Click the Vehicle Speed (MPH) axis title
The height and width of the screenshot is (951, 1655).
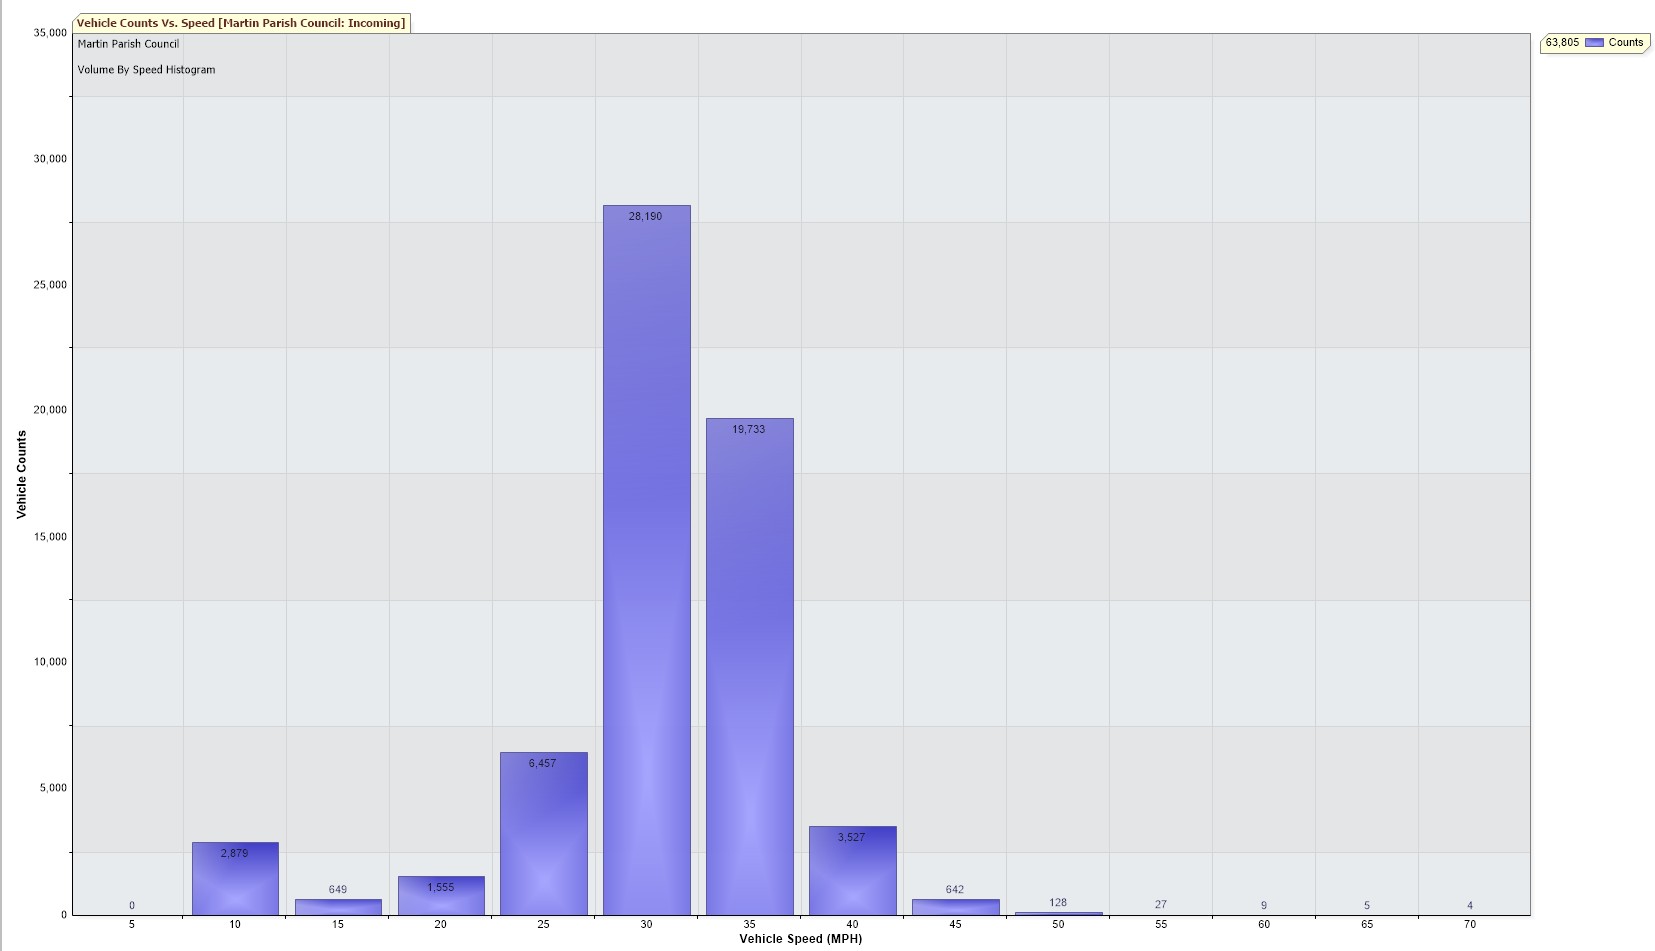coord(800,939)
